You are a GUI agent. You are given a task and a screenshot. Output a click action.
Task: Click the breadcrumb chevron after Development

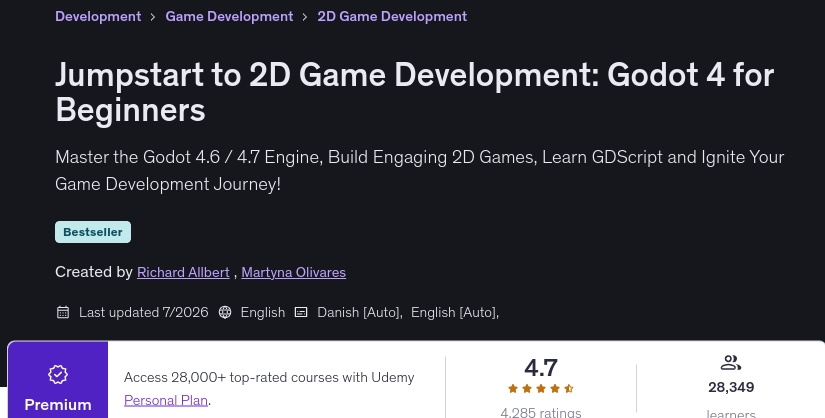pyautogui.click(x=153, y=17)
